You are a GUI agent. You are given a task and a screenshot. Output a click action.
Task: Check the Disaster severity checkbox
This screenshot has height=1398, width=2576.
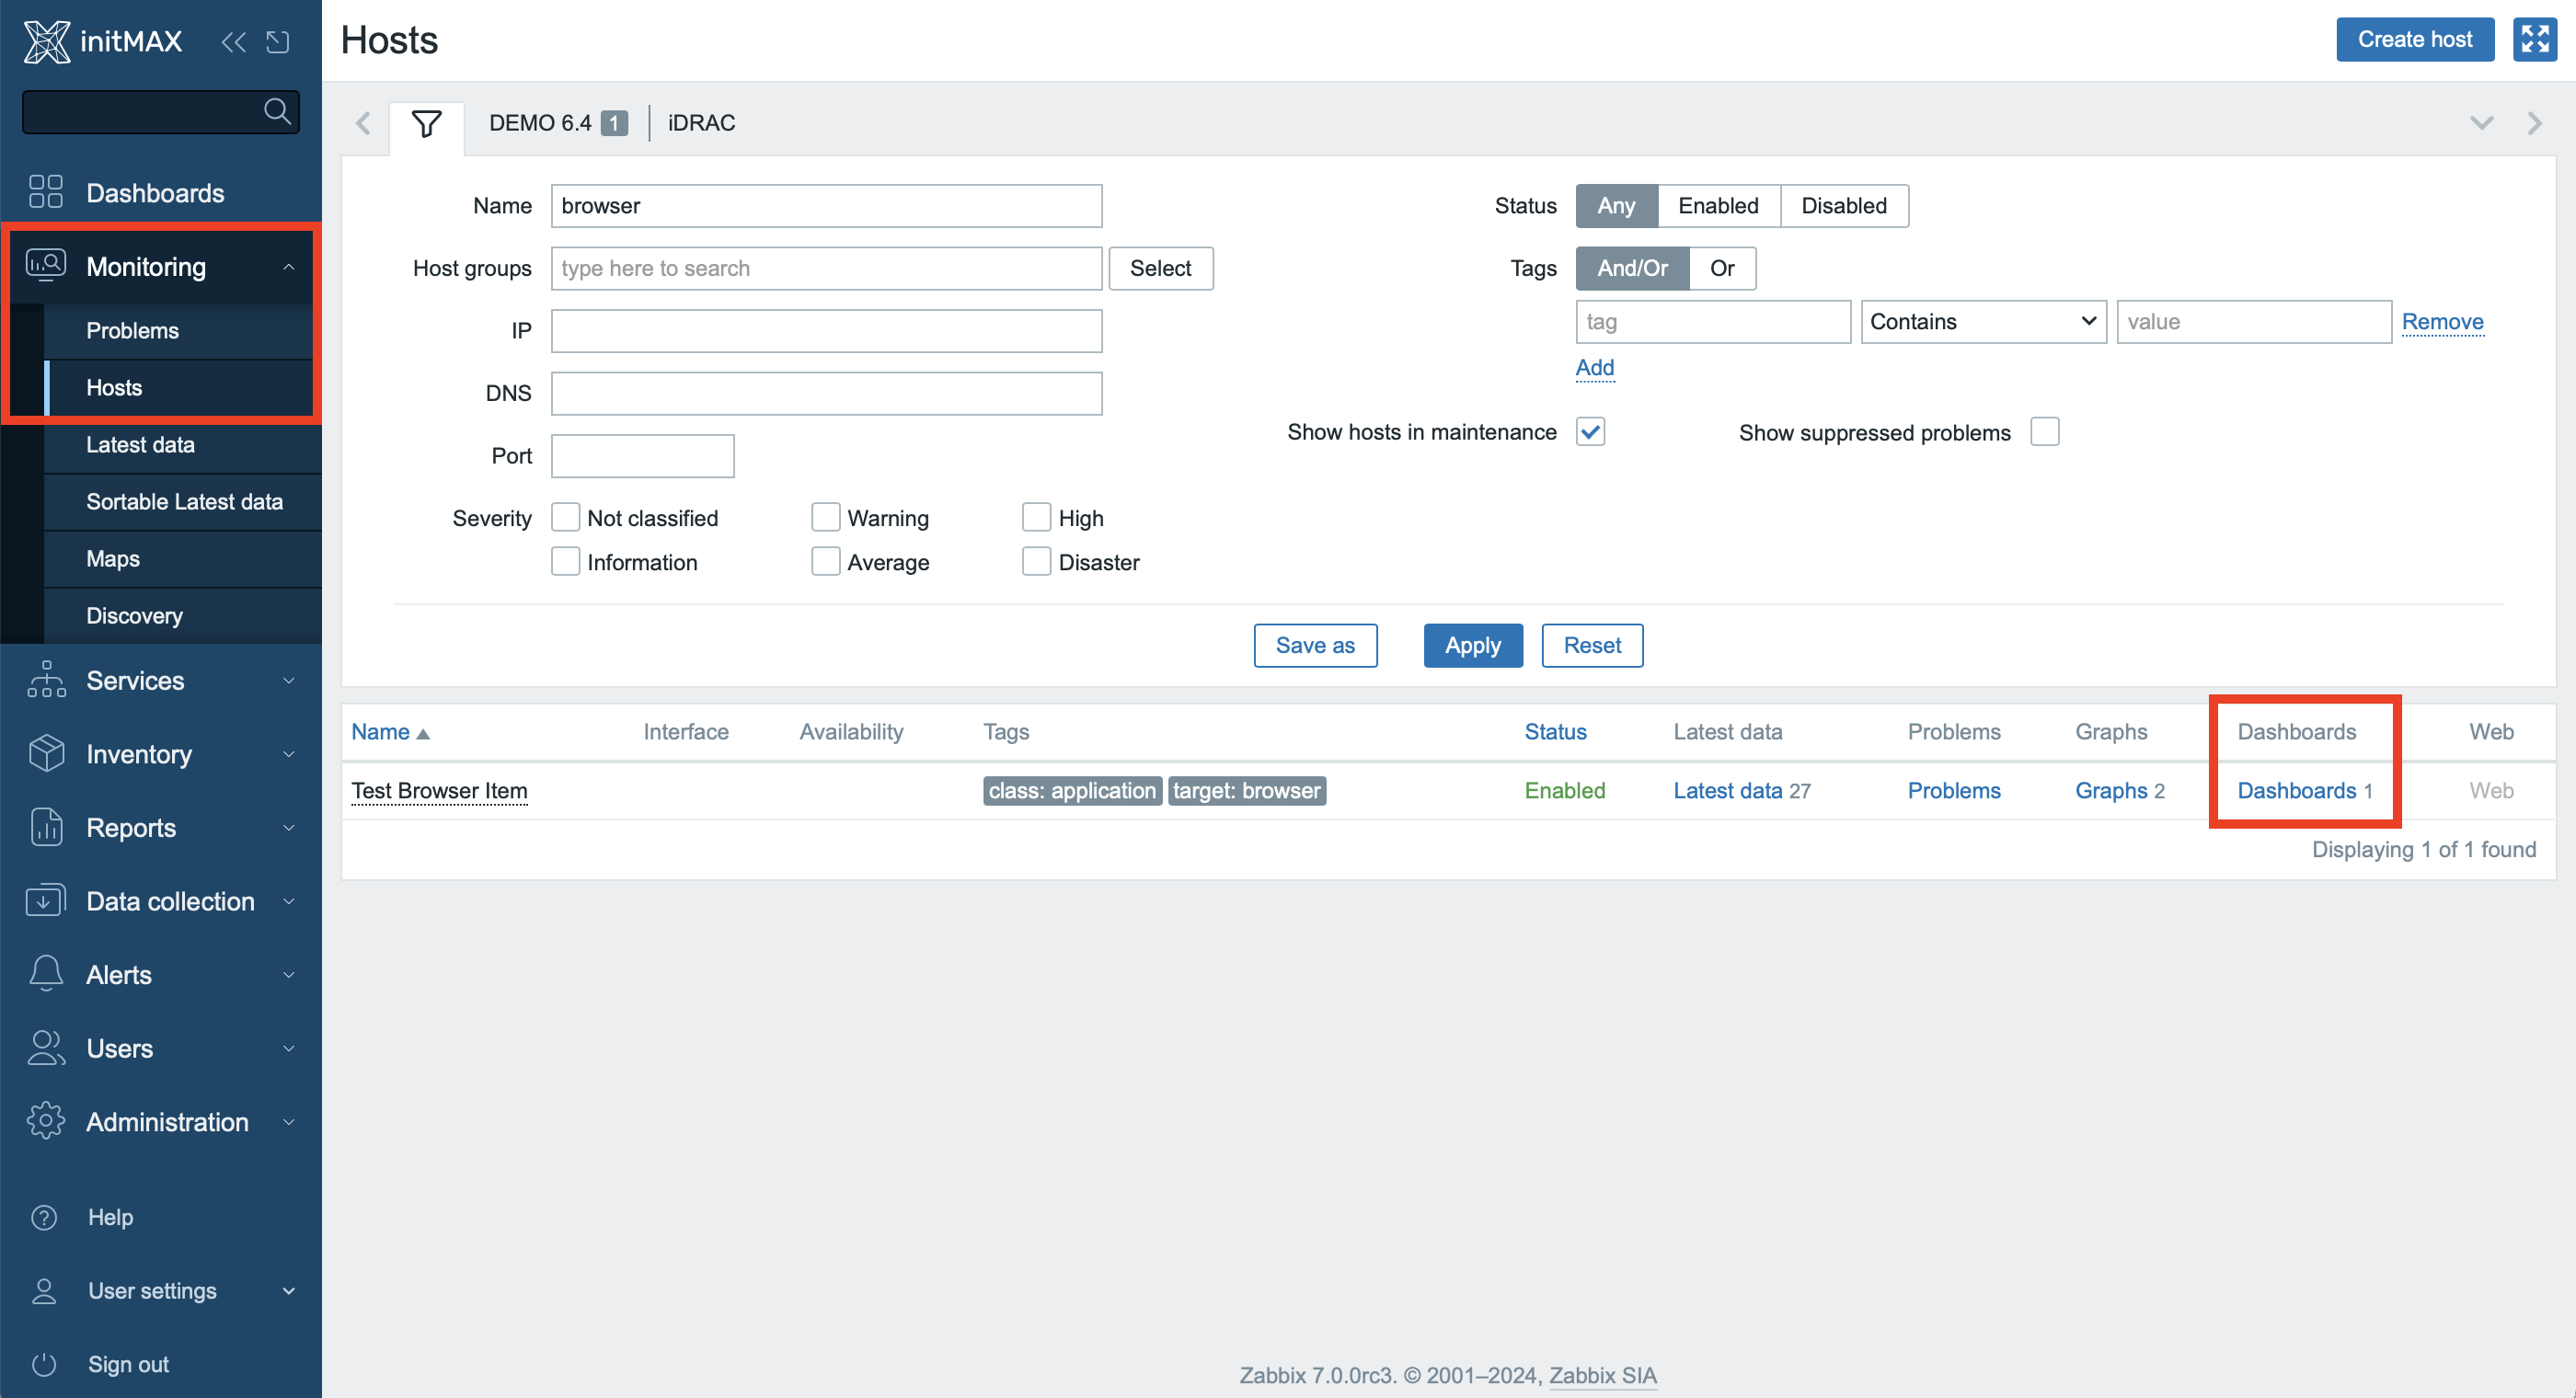(x=1036, y=562)
